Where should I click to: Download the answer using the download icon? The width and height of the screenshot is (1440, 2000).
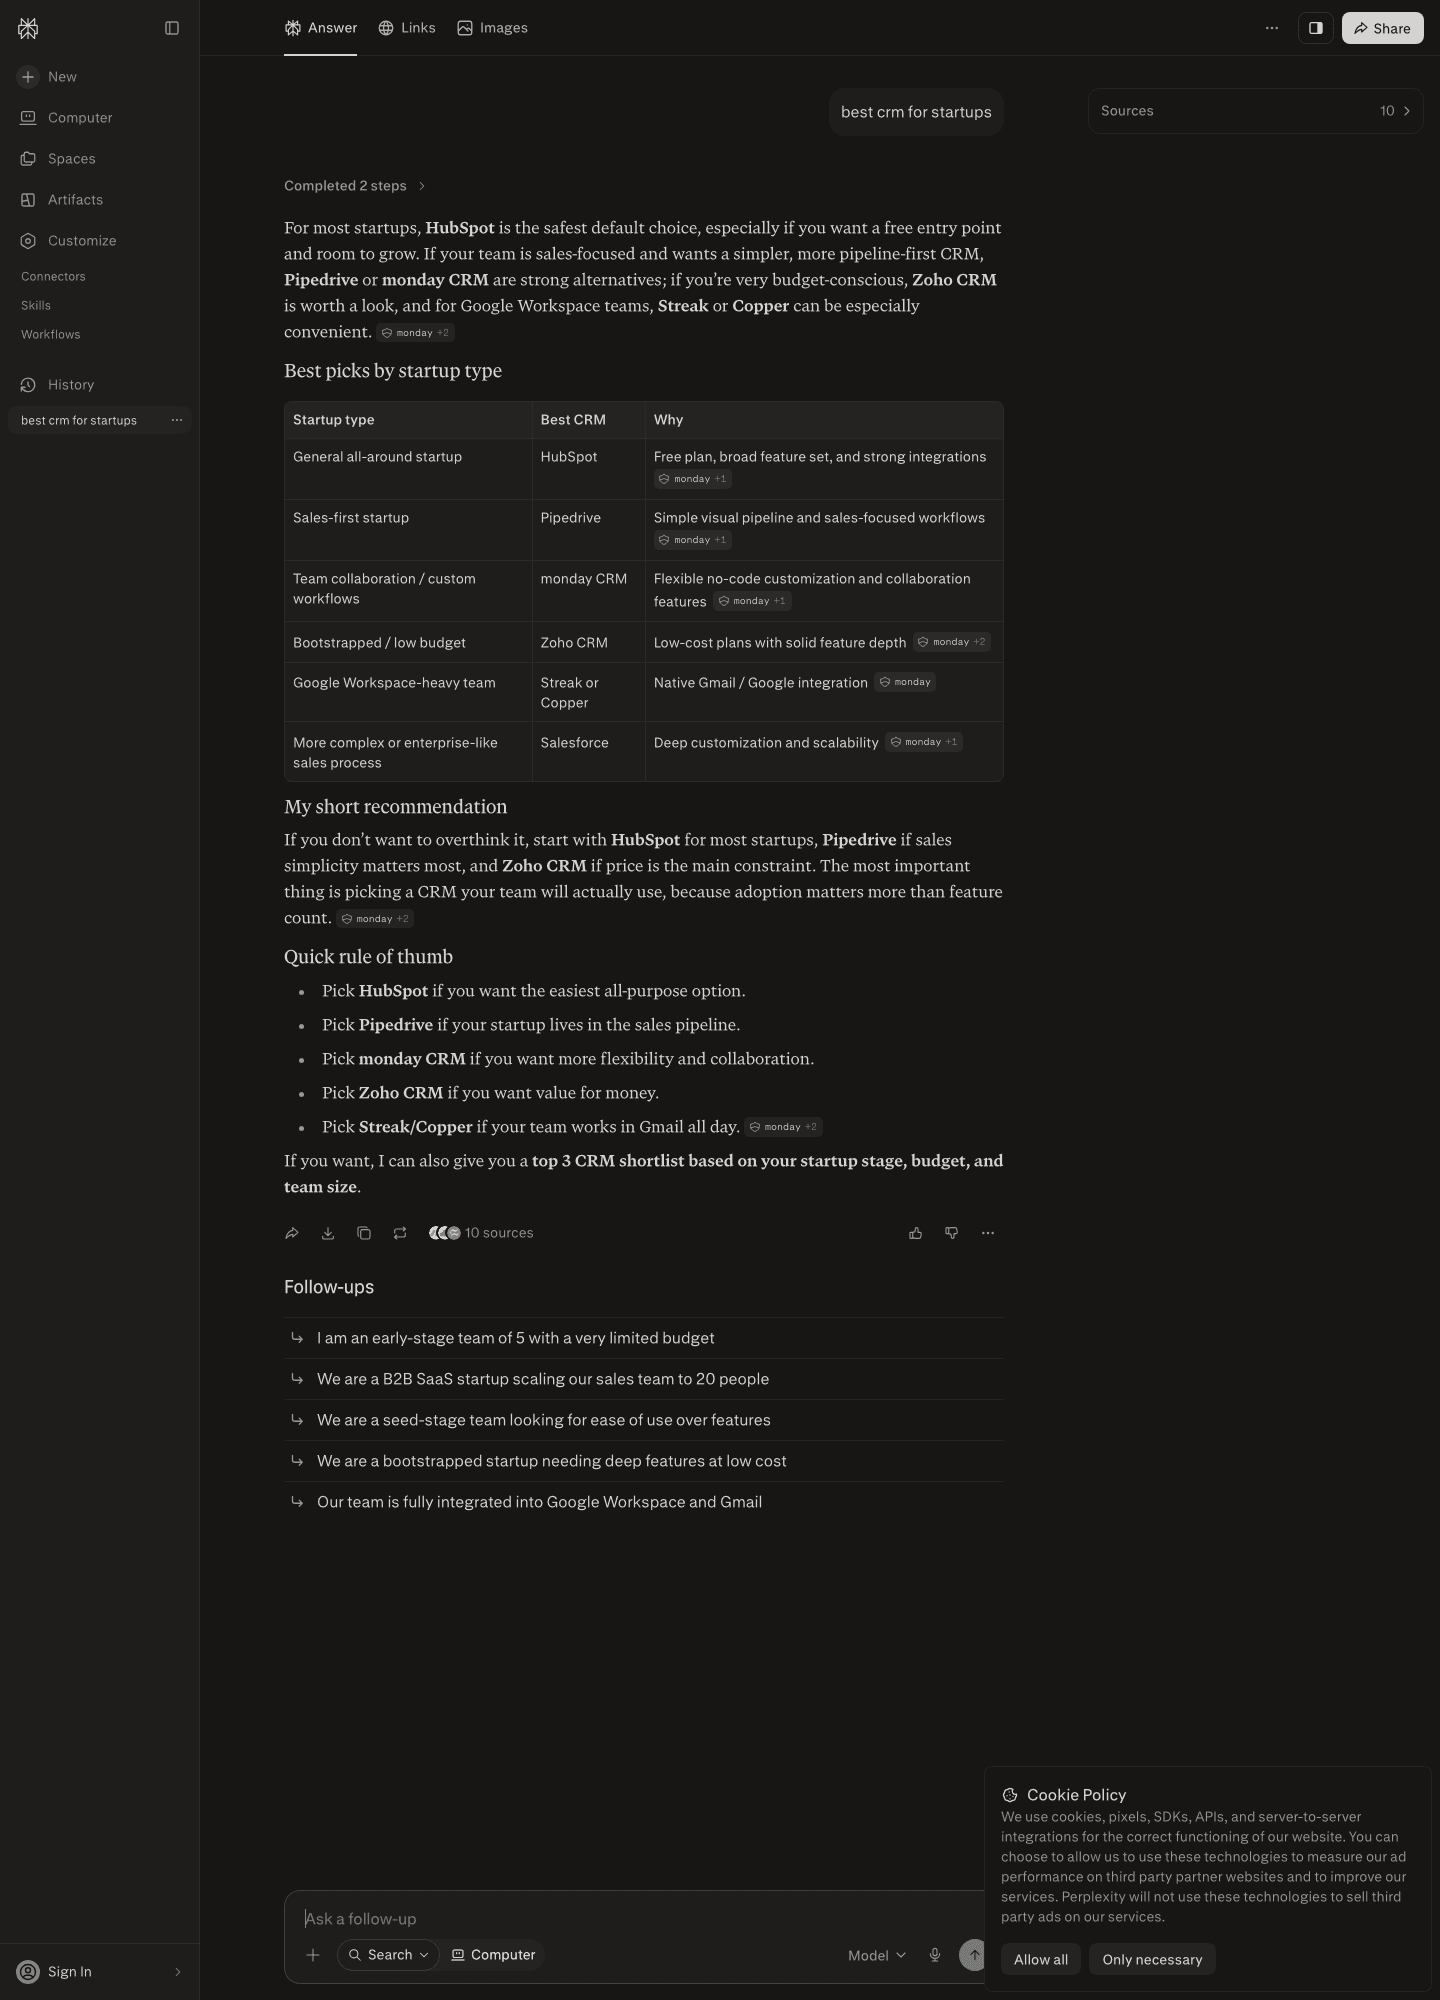(328, 1233)
